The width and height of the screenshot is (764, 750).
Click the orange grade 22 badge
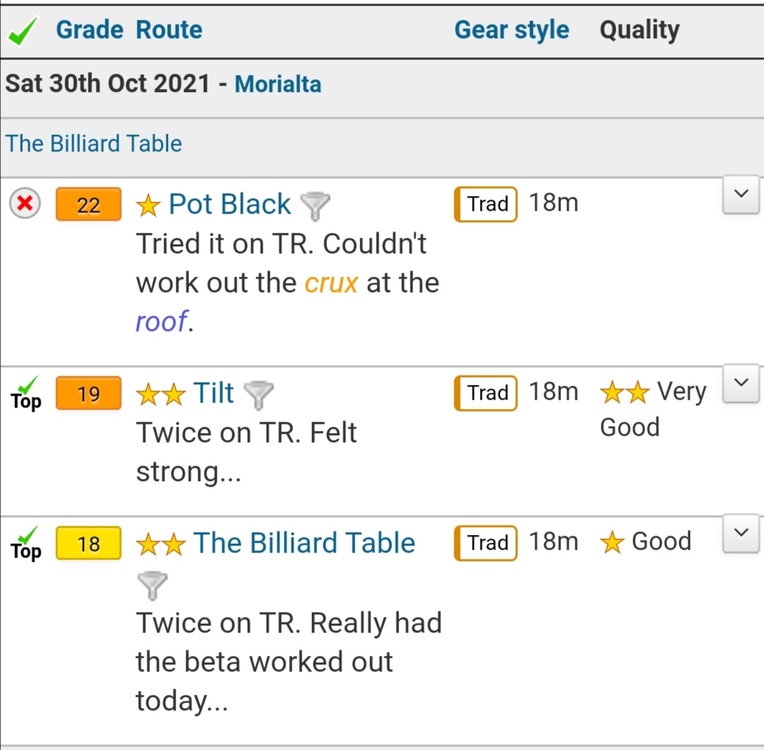pyautogui.click(x=89, y=205)
